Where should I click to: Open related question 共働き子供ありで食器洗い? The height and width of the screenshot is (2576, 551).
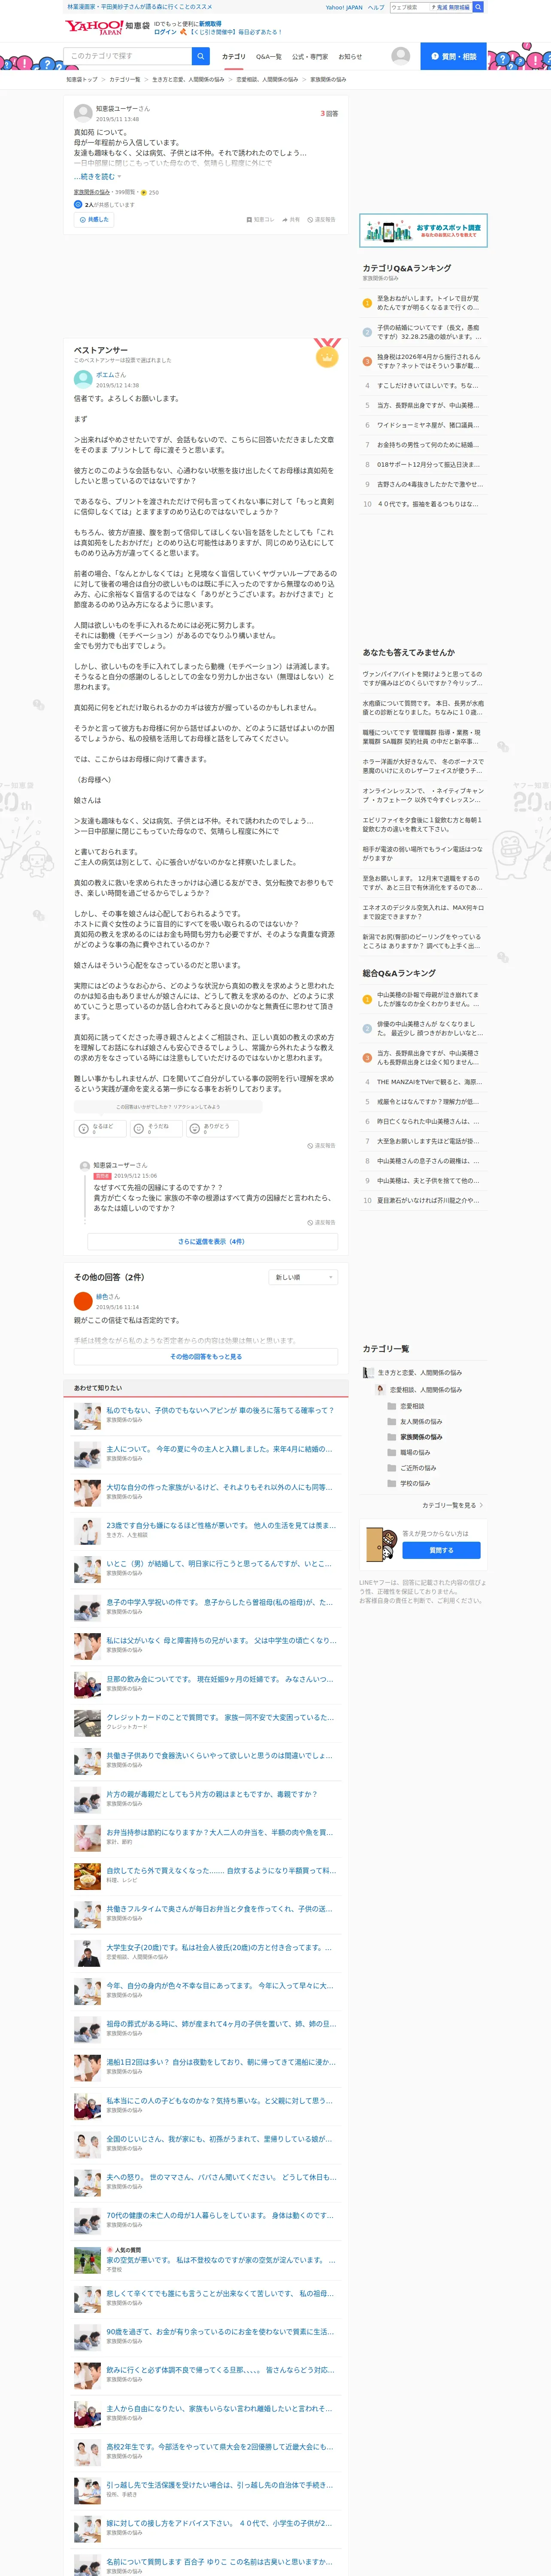point(219,1755)
